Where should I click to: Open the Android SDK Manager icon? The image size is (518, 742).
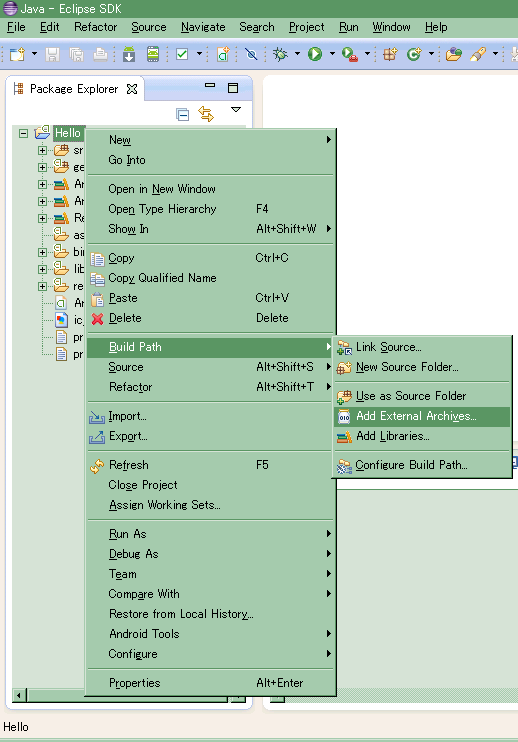point(129,54)
